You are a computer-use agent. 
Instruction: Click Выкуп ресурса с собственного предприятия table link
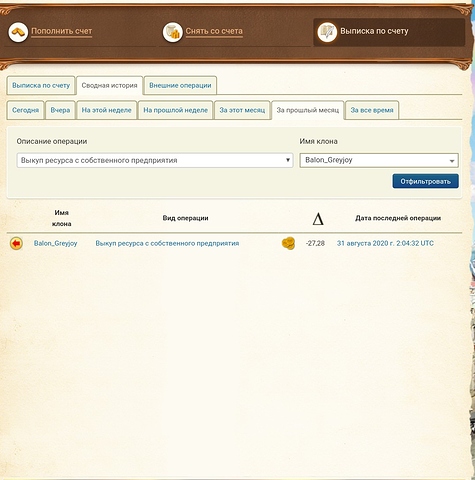tap(167, 243)
